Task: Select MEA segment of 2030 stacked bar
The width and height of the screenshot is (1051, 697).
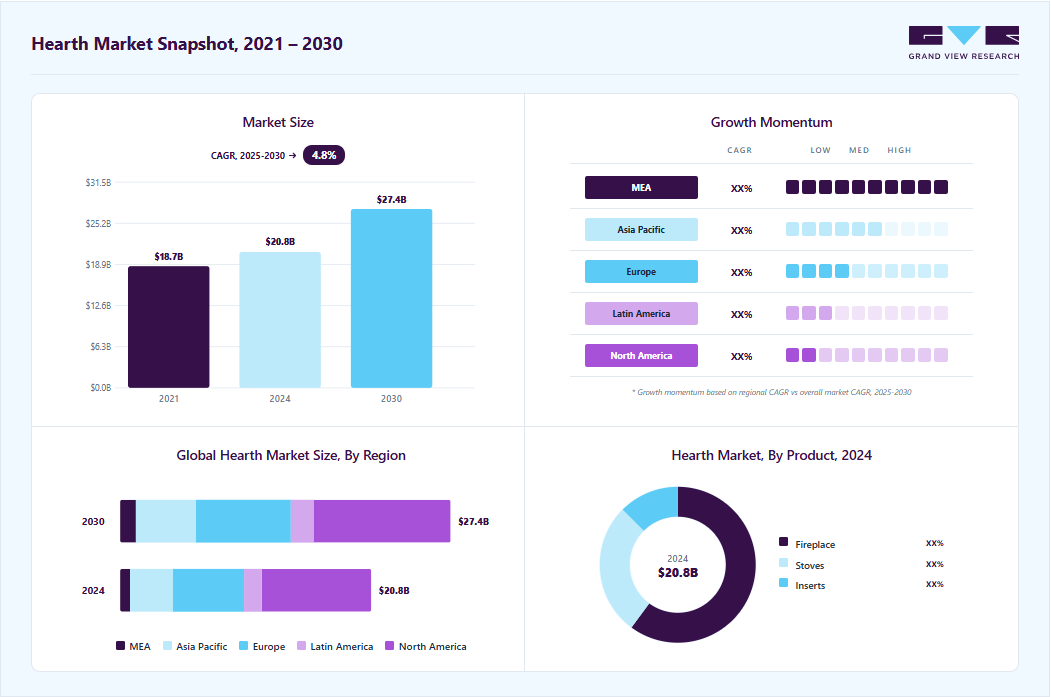Action: point(128,521)
